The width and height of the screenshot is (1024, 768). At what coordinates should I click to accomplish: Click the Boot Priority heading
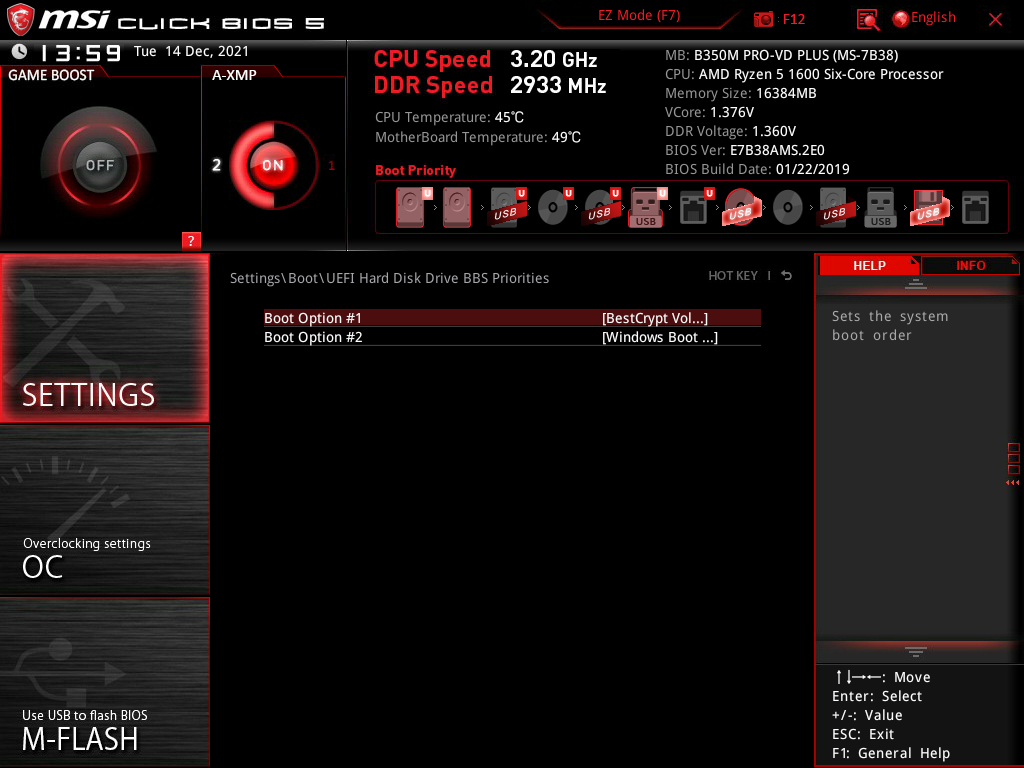tap(415, 170)
